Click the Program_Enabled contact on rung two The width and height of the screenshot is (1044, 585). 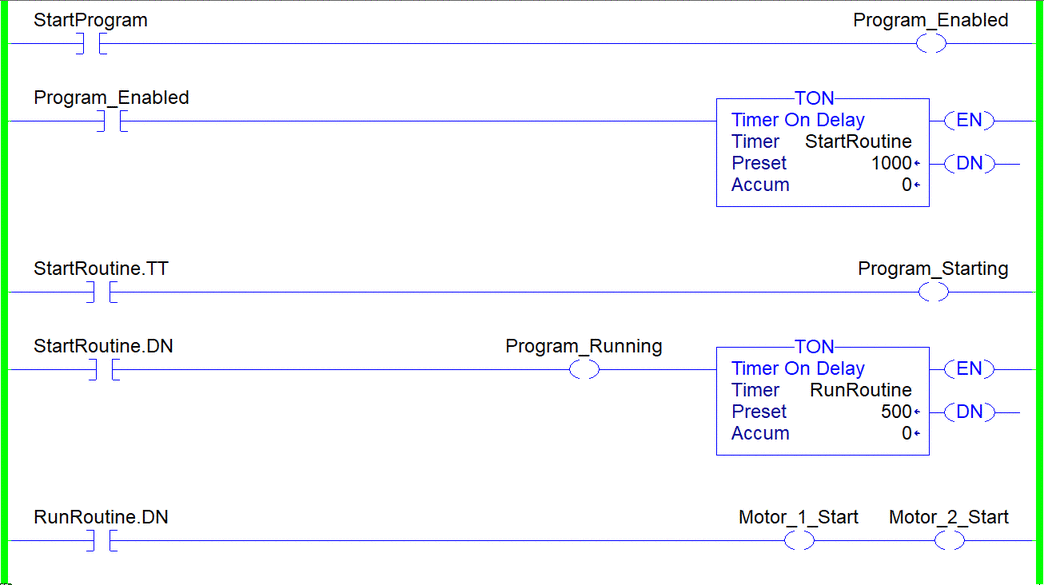110,121
